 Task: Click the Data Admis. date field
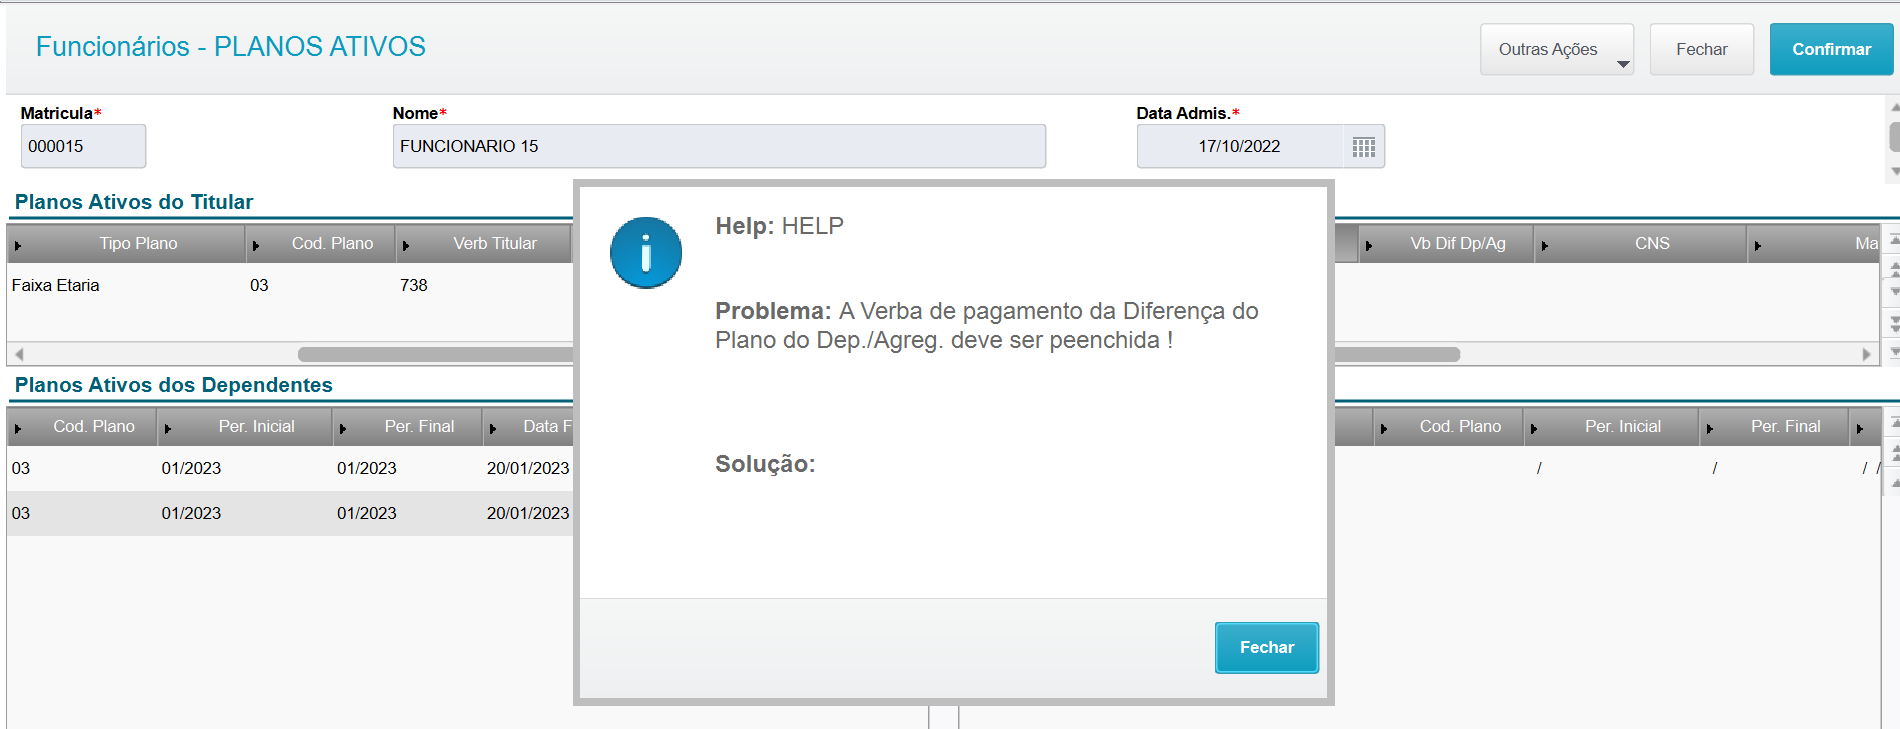point(1240,146)
